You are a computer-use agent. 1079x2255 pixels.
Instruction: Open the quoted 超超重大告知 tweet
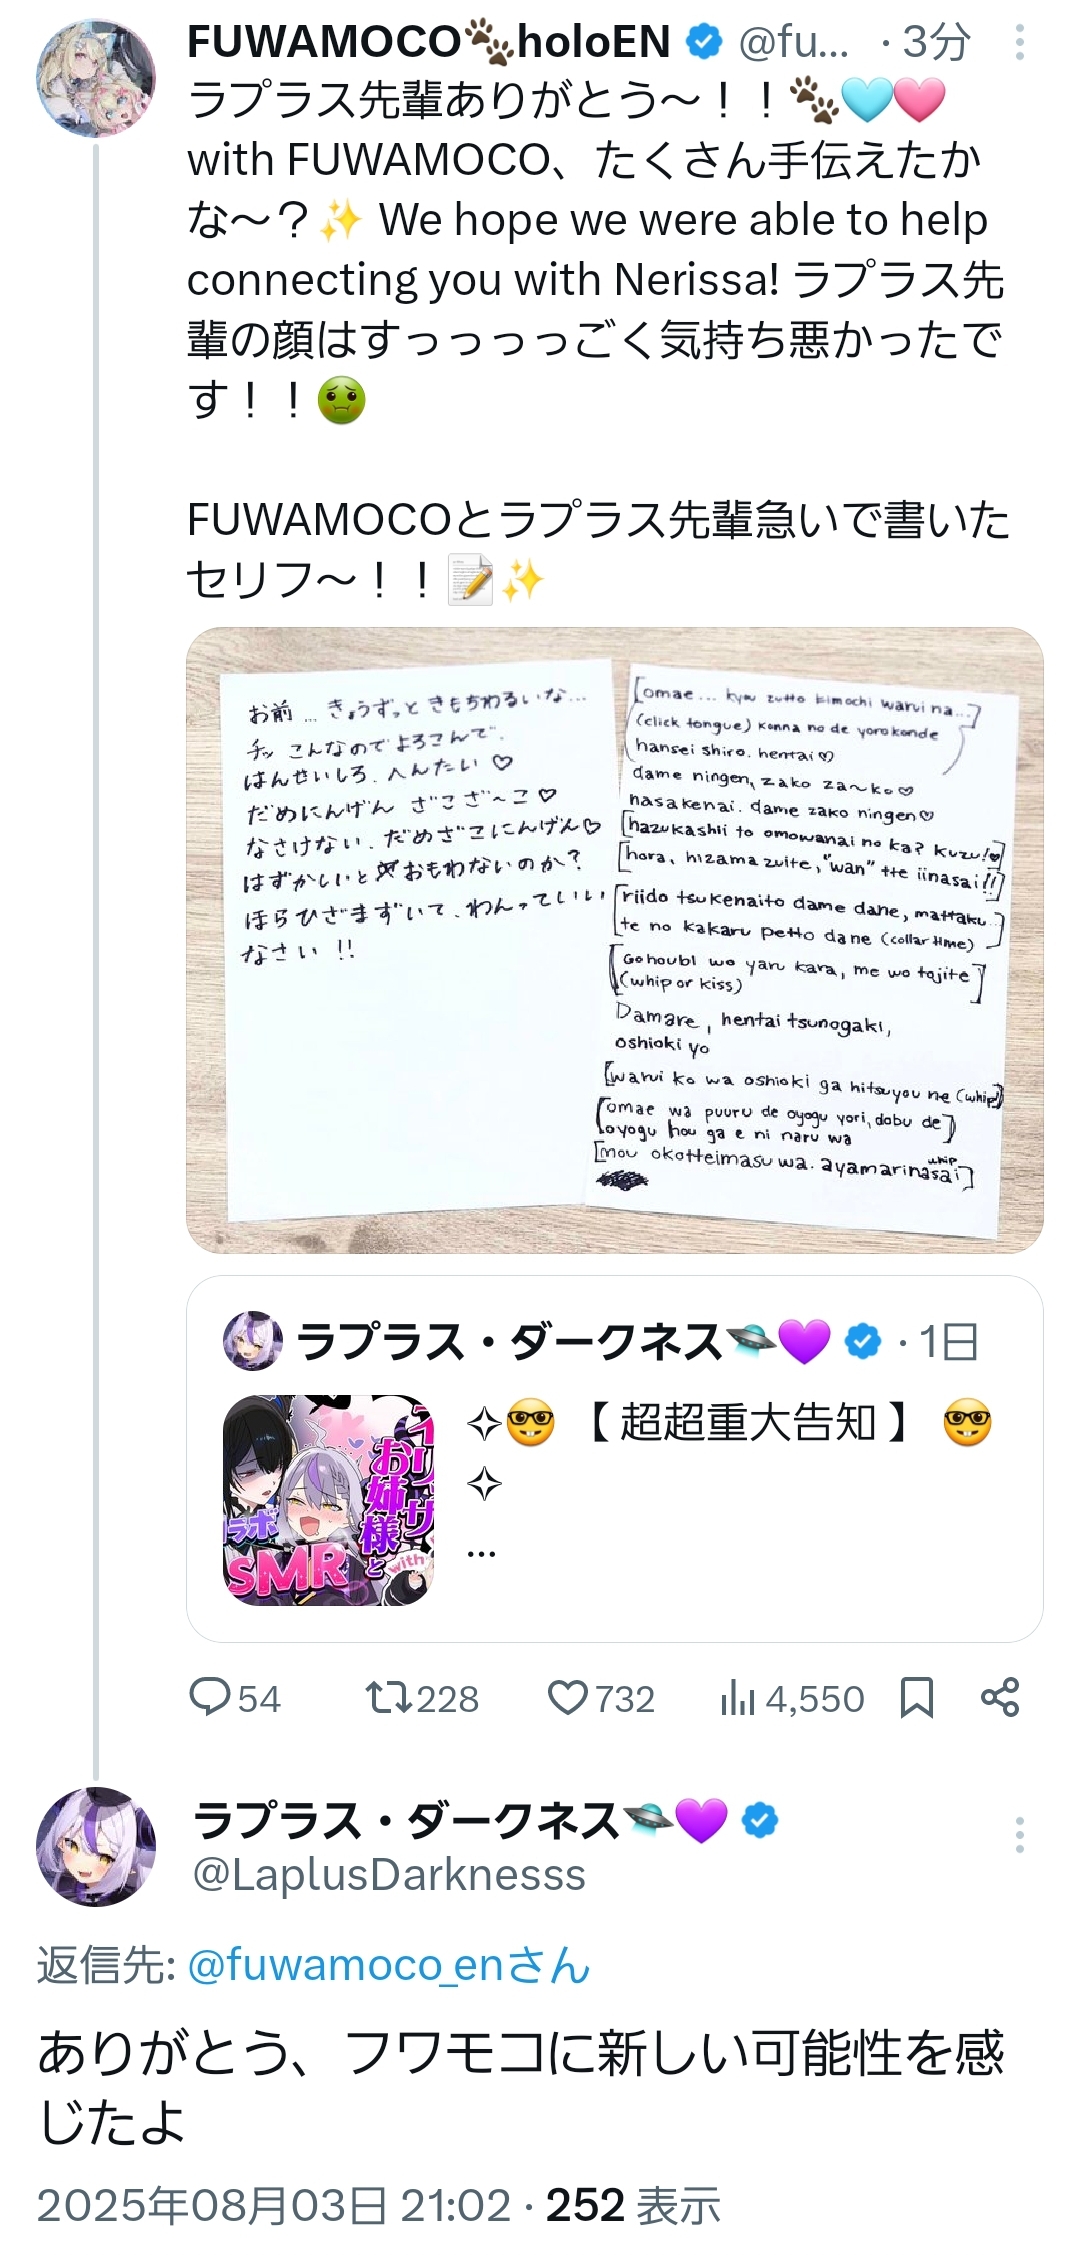click(615, 1458)
